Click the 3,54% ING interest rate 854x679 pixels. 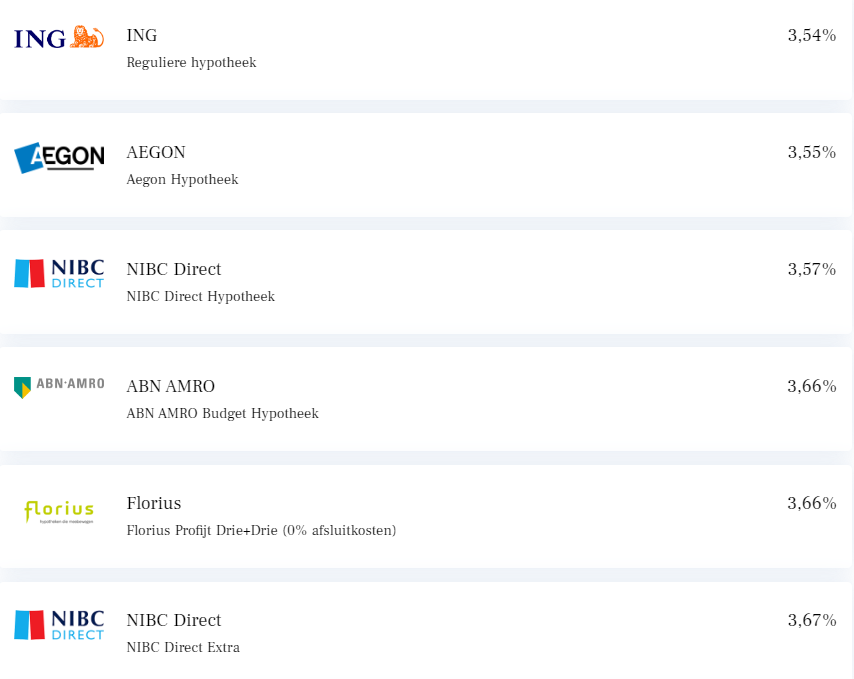(x=812, y=35)
